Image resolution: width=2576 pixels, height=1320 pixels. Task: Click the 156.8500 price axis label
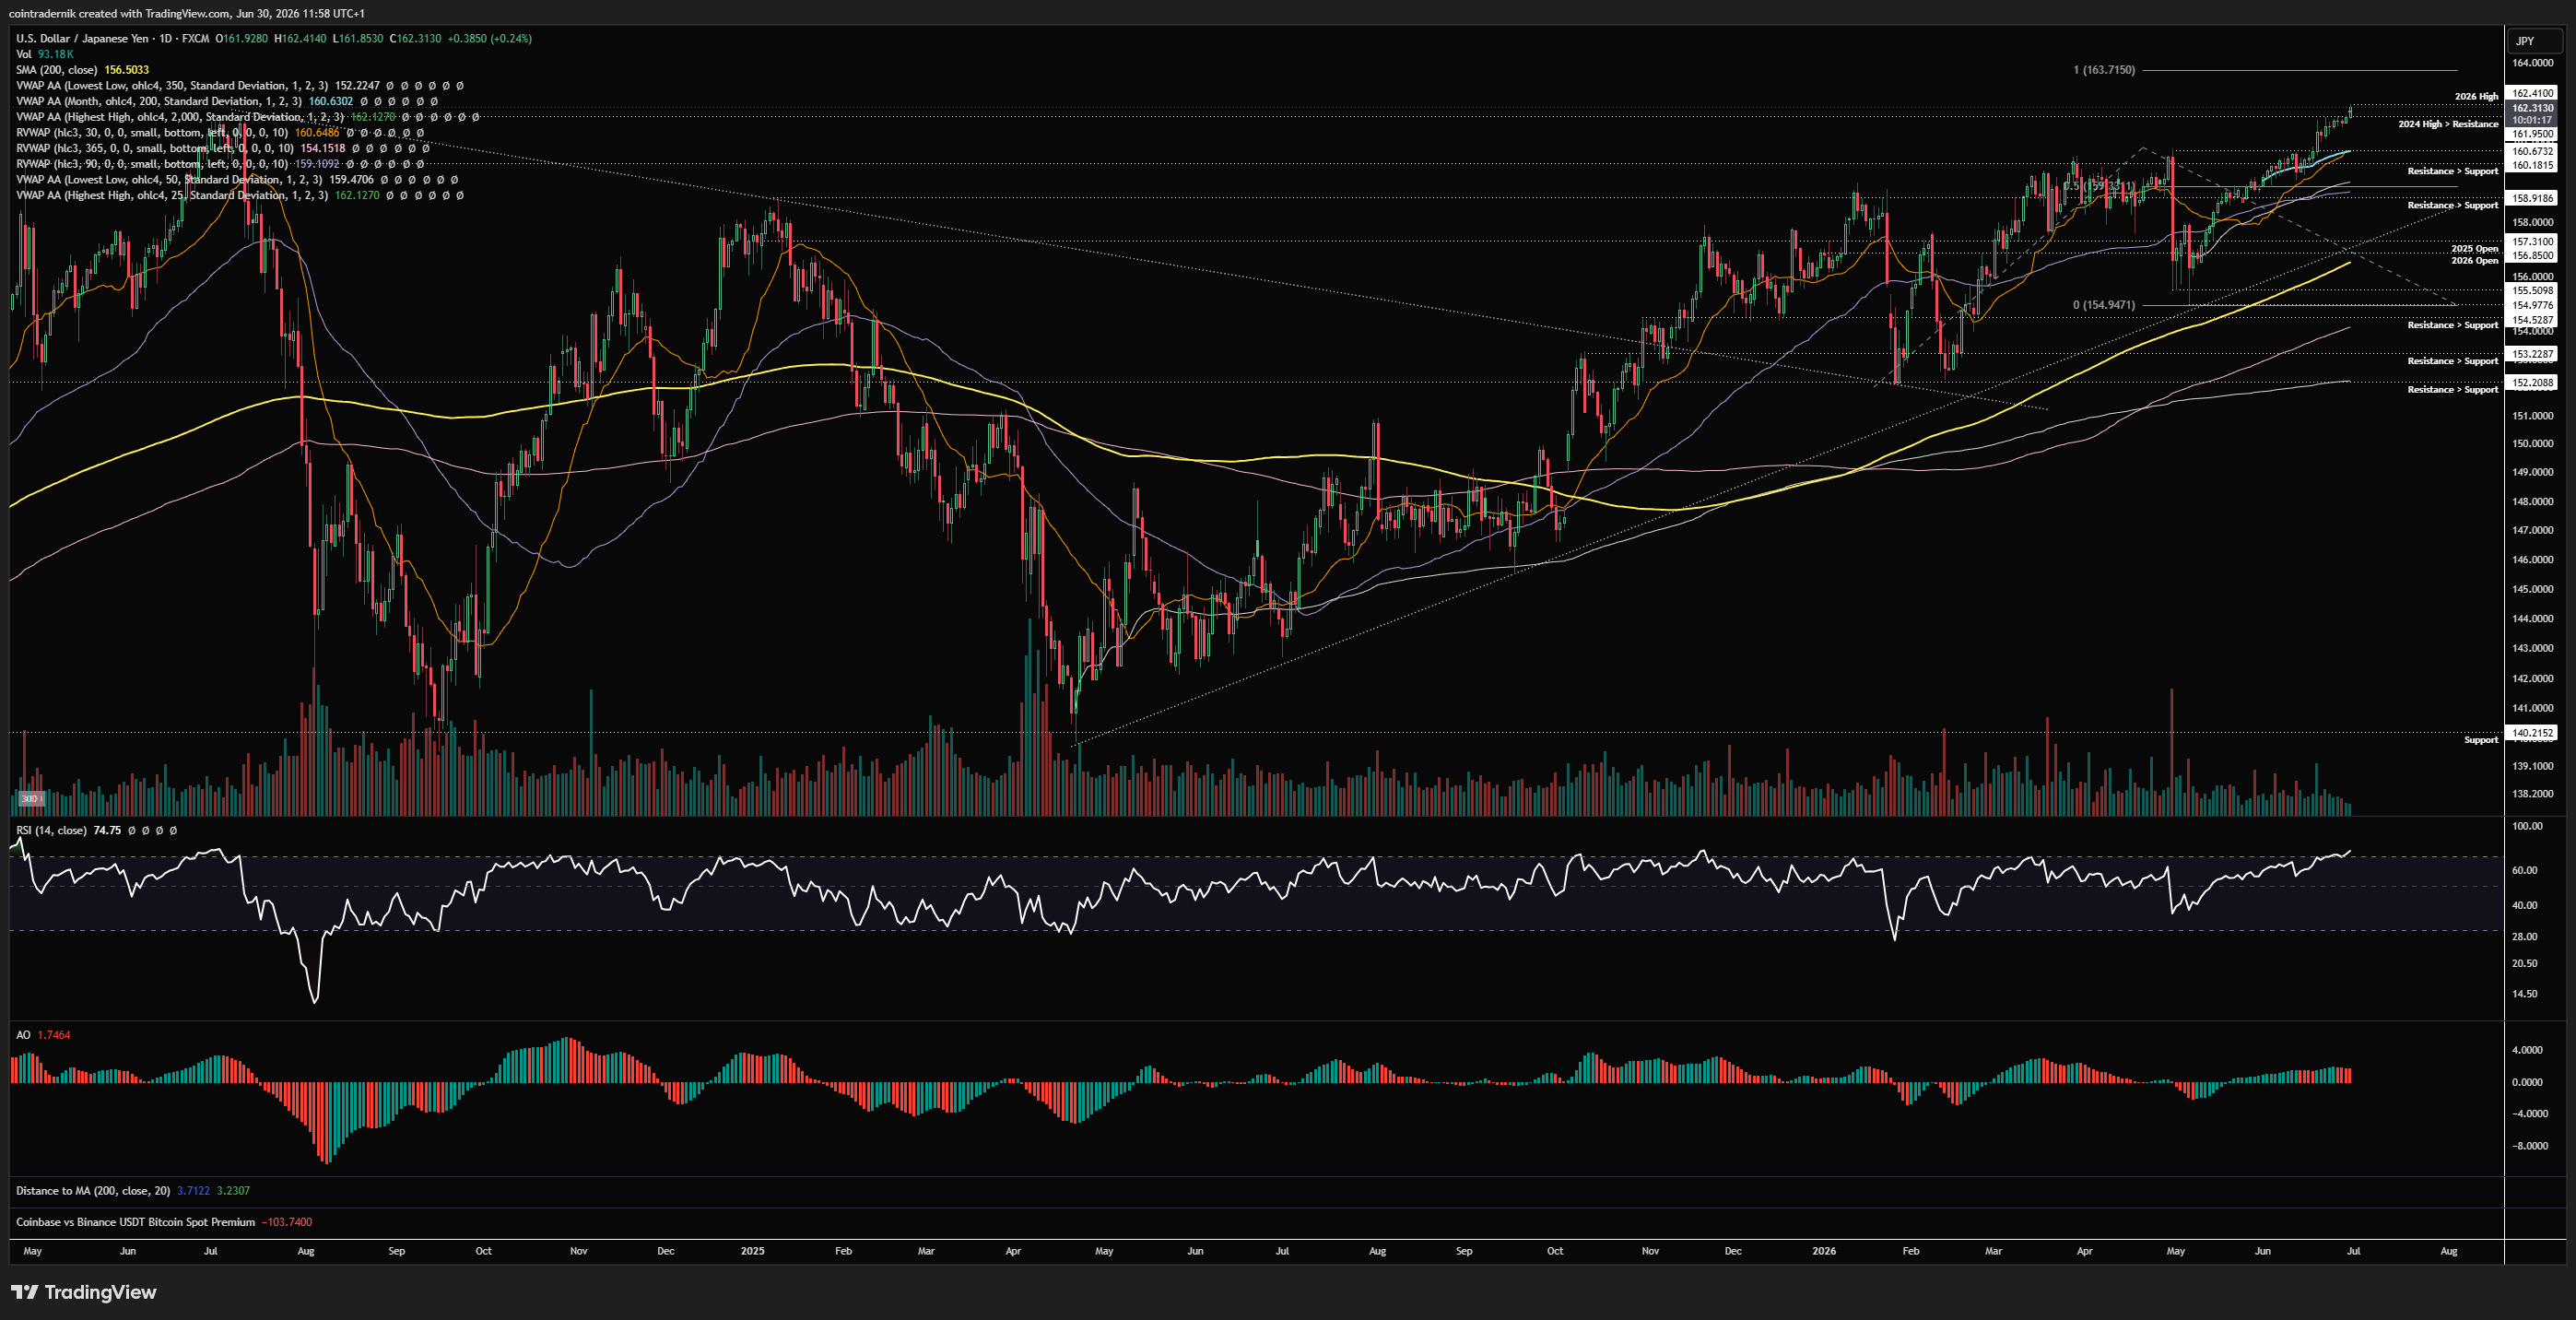coord(2533,256)
